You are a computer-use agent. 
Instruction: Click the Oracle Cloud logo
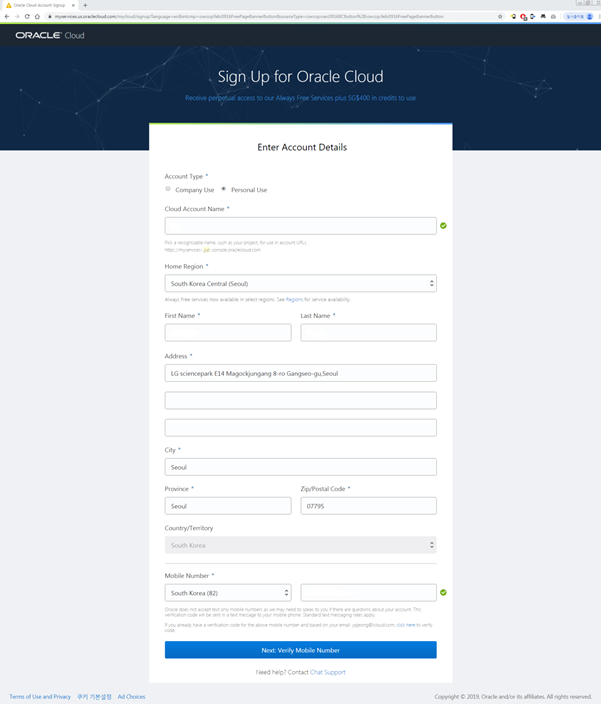50,35
